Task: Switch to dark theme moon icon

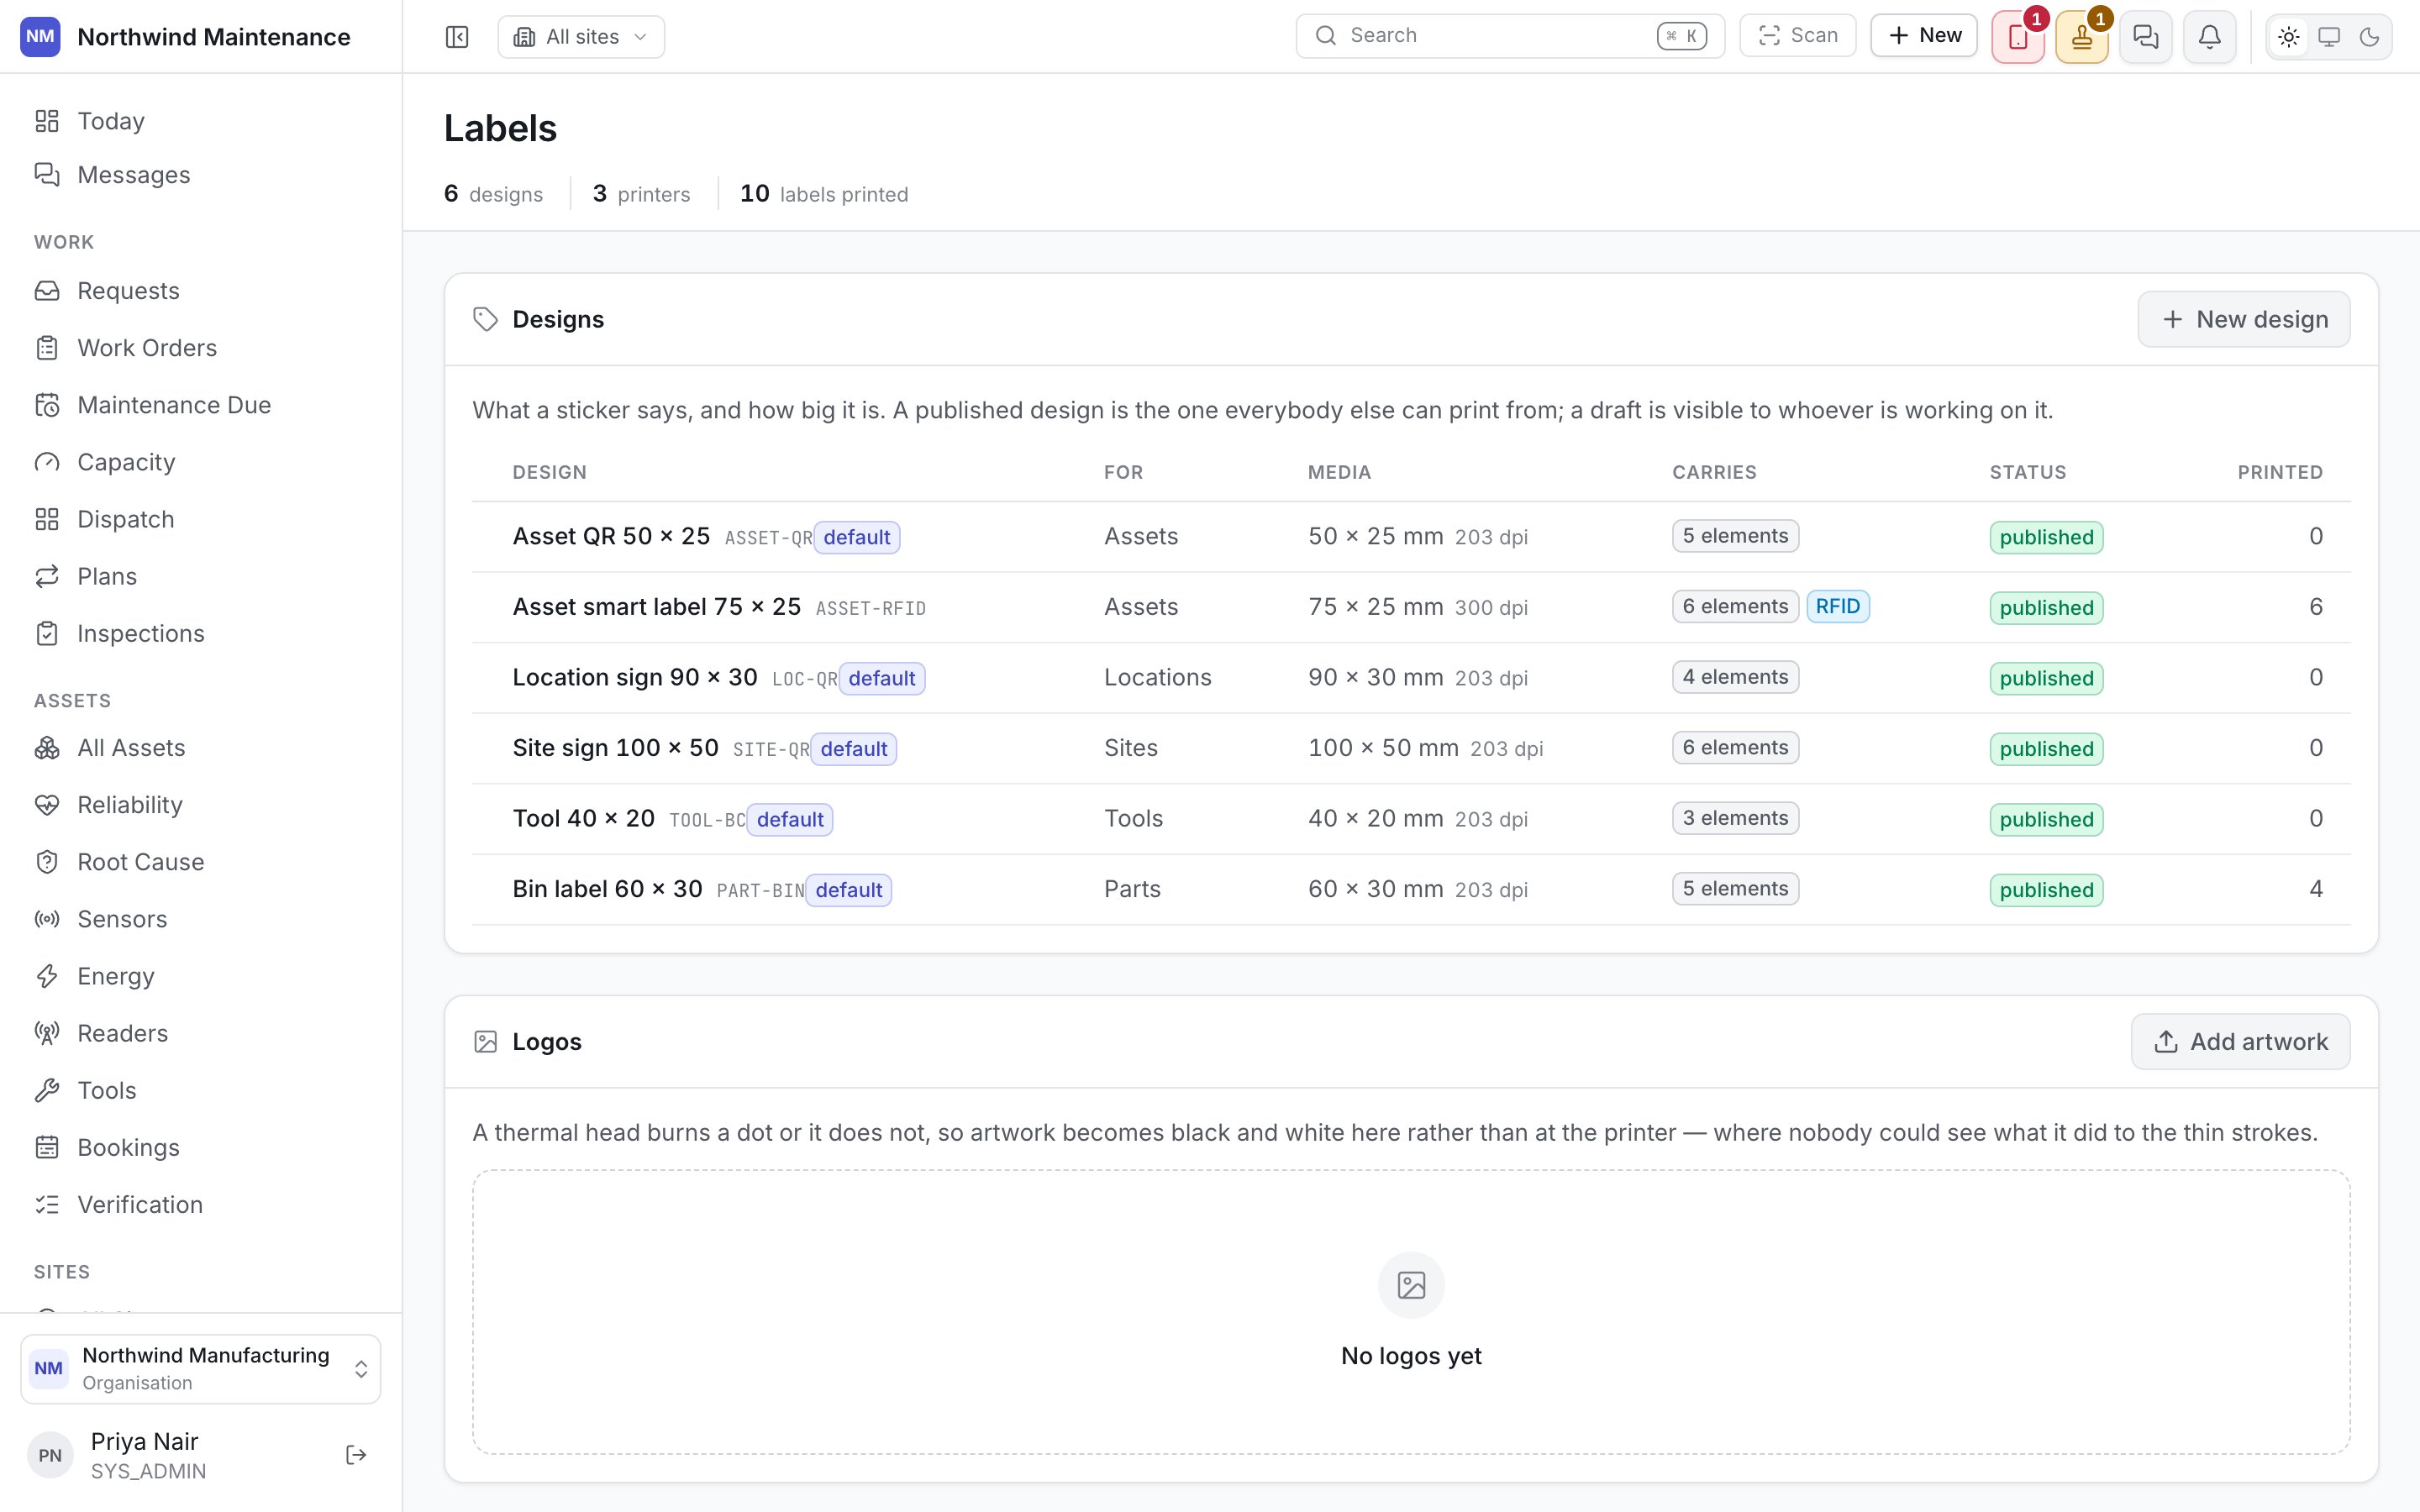Action: click(2369, 37)
